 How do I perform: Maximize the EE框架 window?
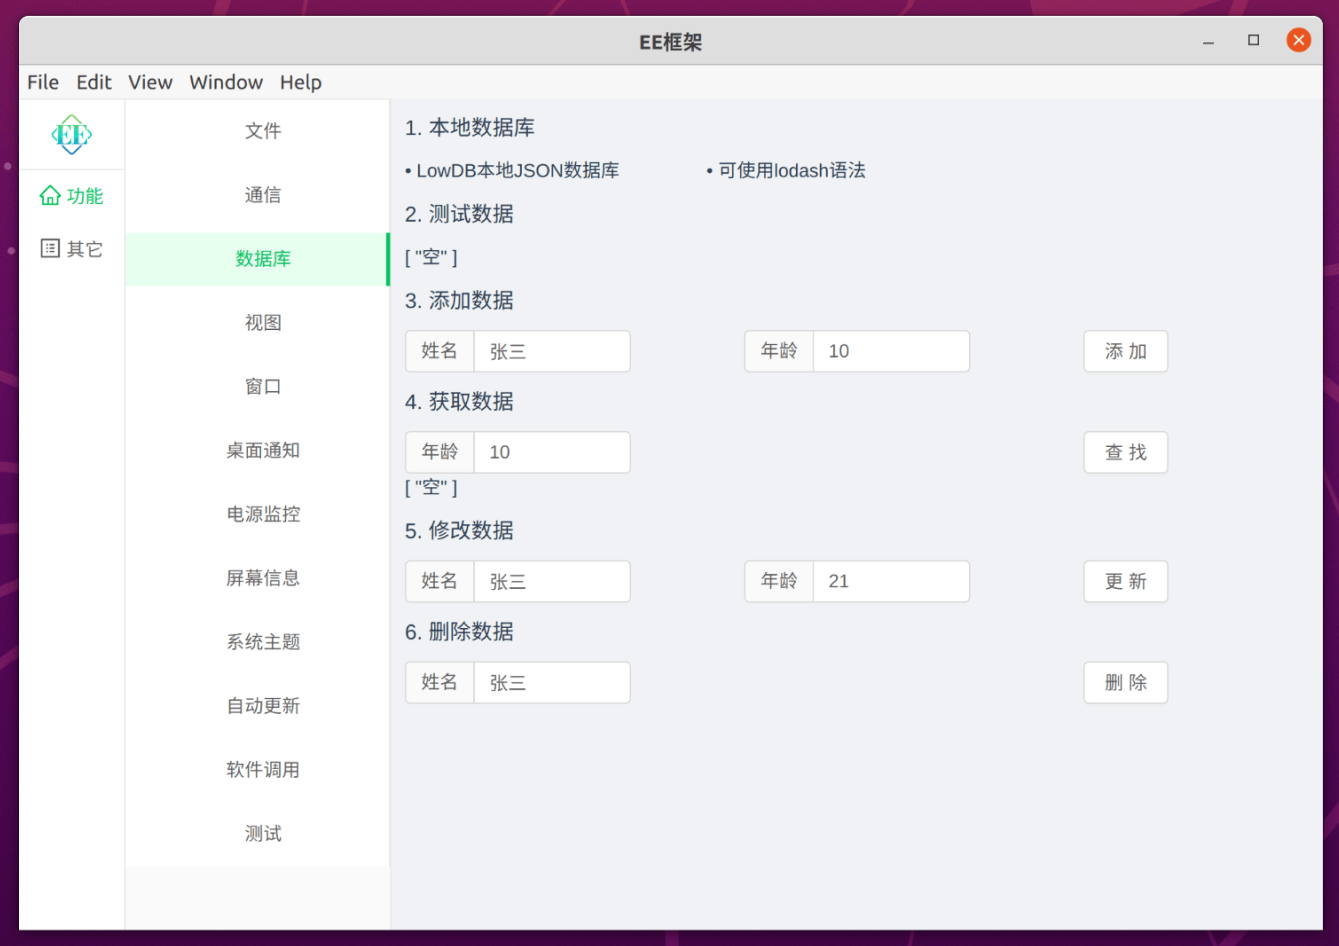point(1253,40)
